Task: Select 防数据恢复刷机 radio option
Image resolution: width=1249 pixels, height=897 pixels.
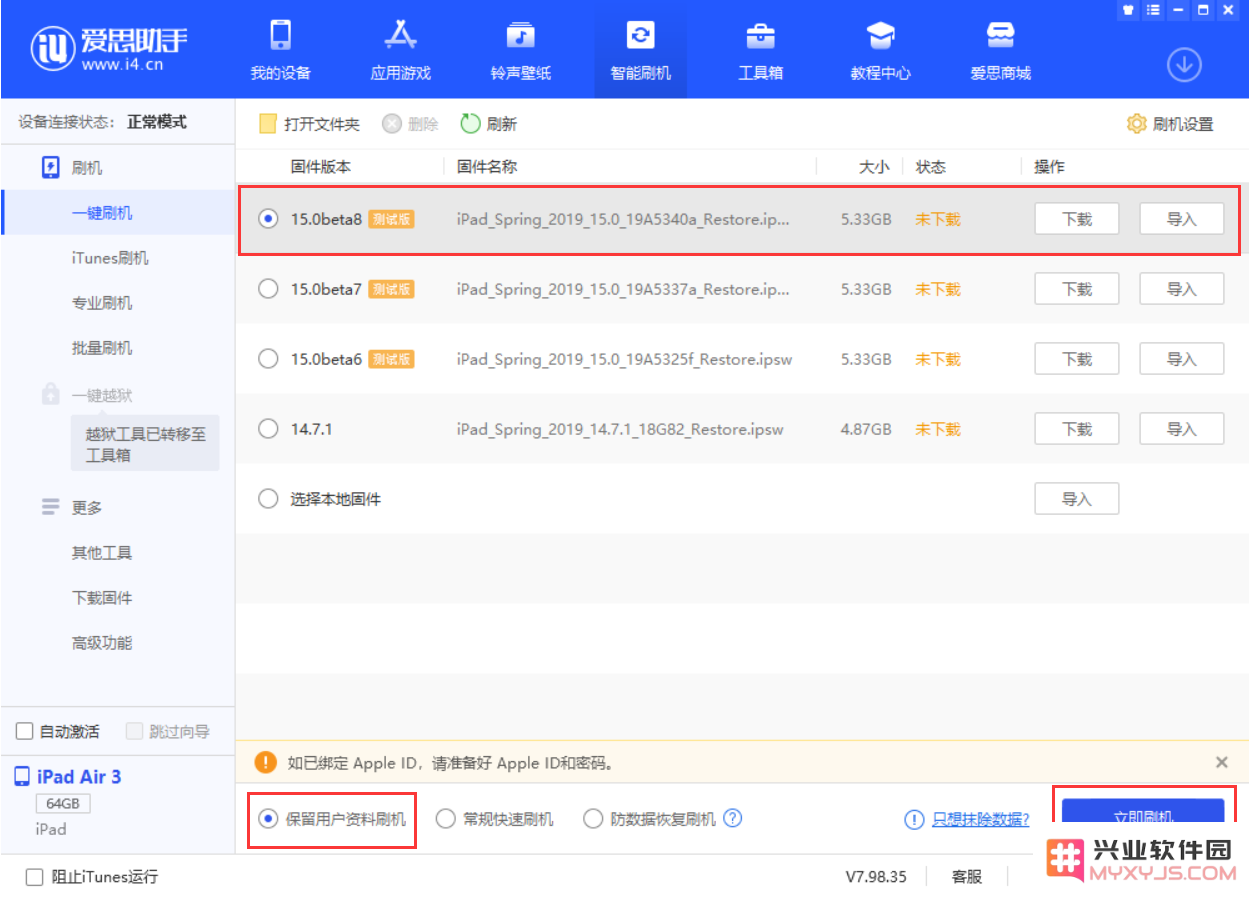Action: tap(594, 819)
